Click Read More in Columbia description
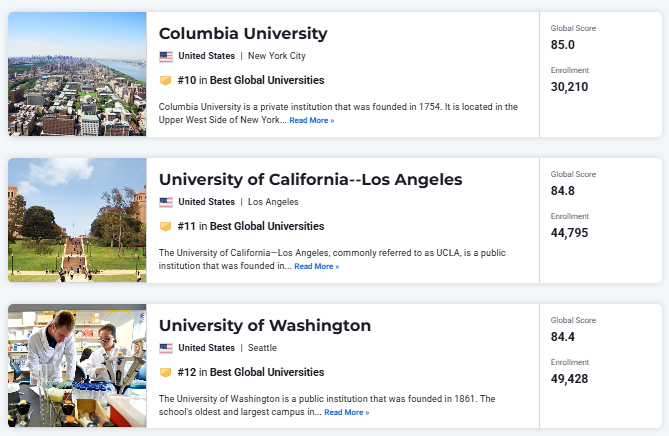Image resolution: width=669 pixels, height=436 pixels. [x=311, y=120]
